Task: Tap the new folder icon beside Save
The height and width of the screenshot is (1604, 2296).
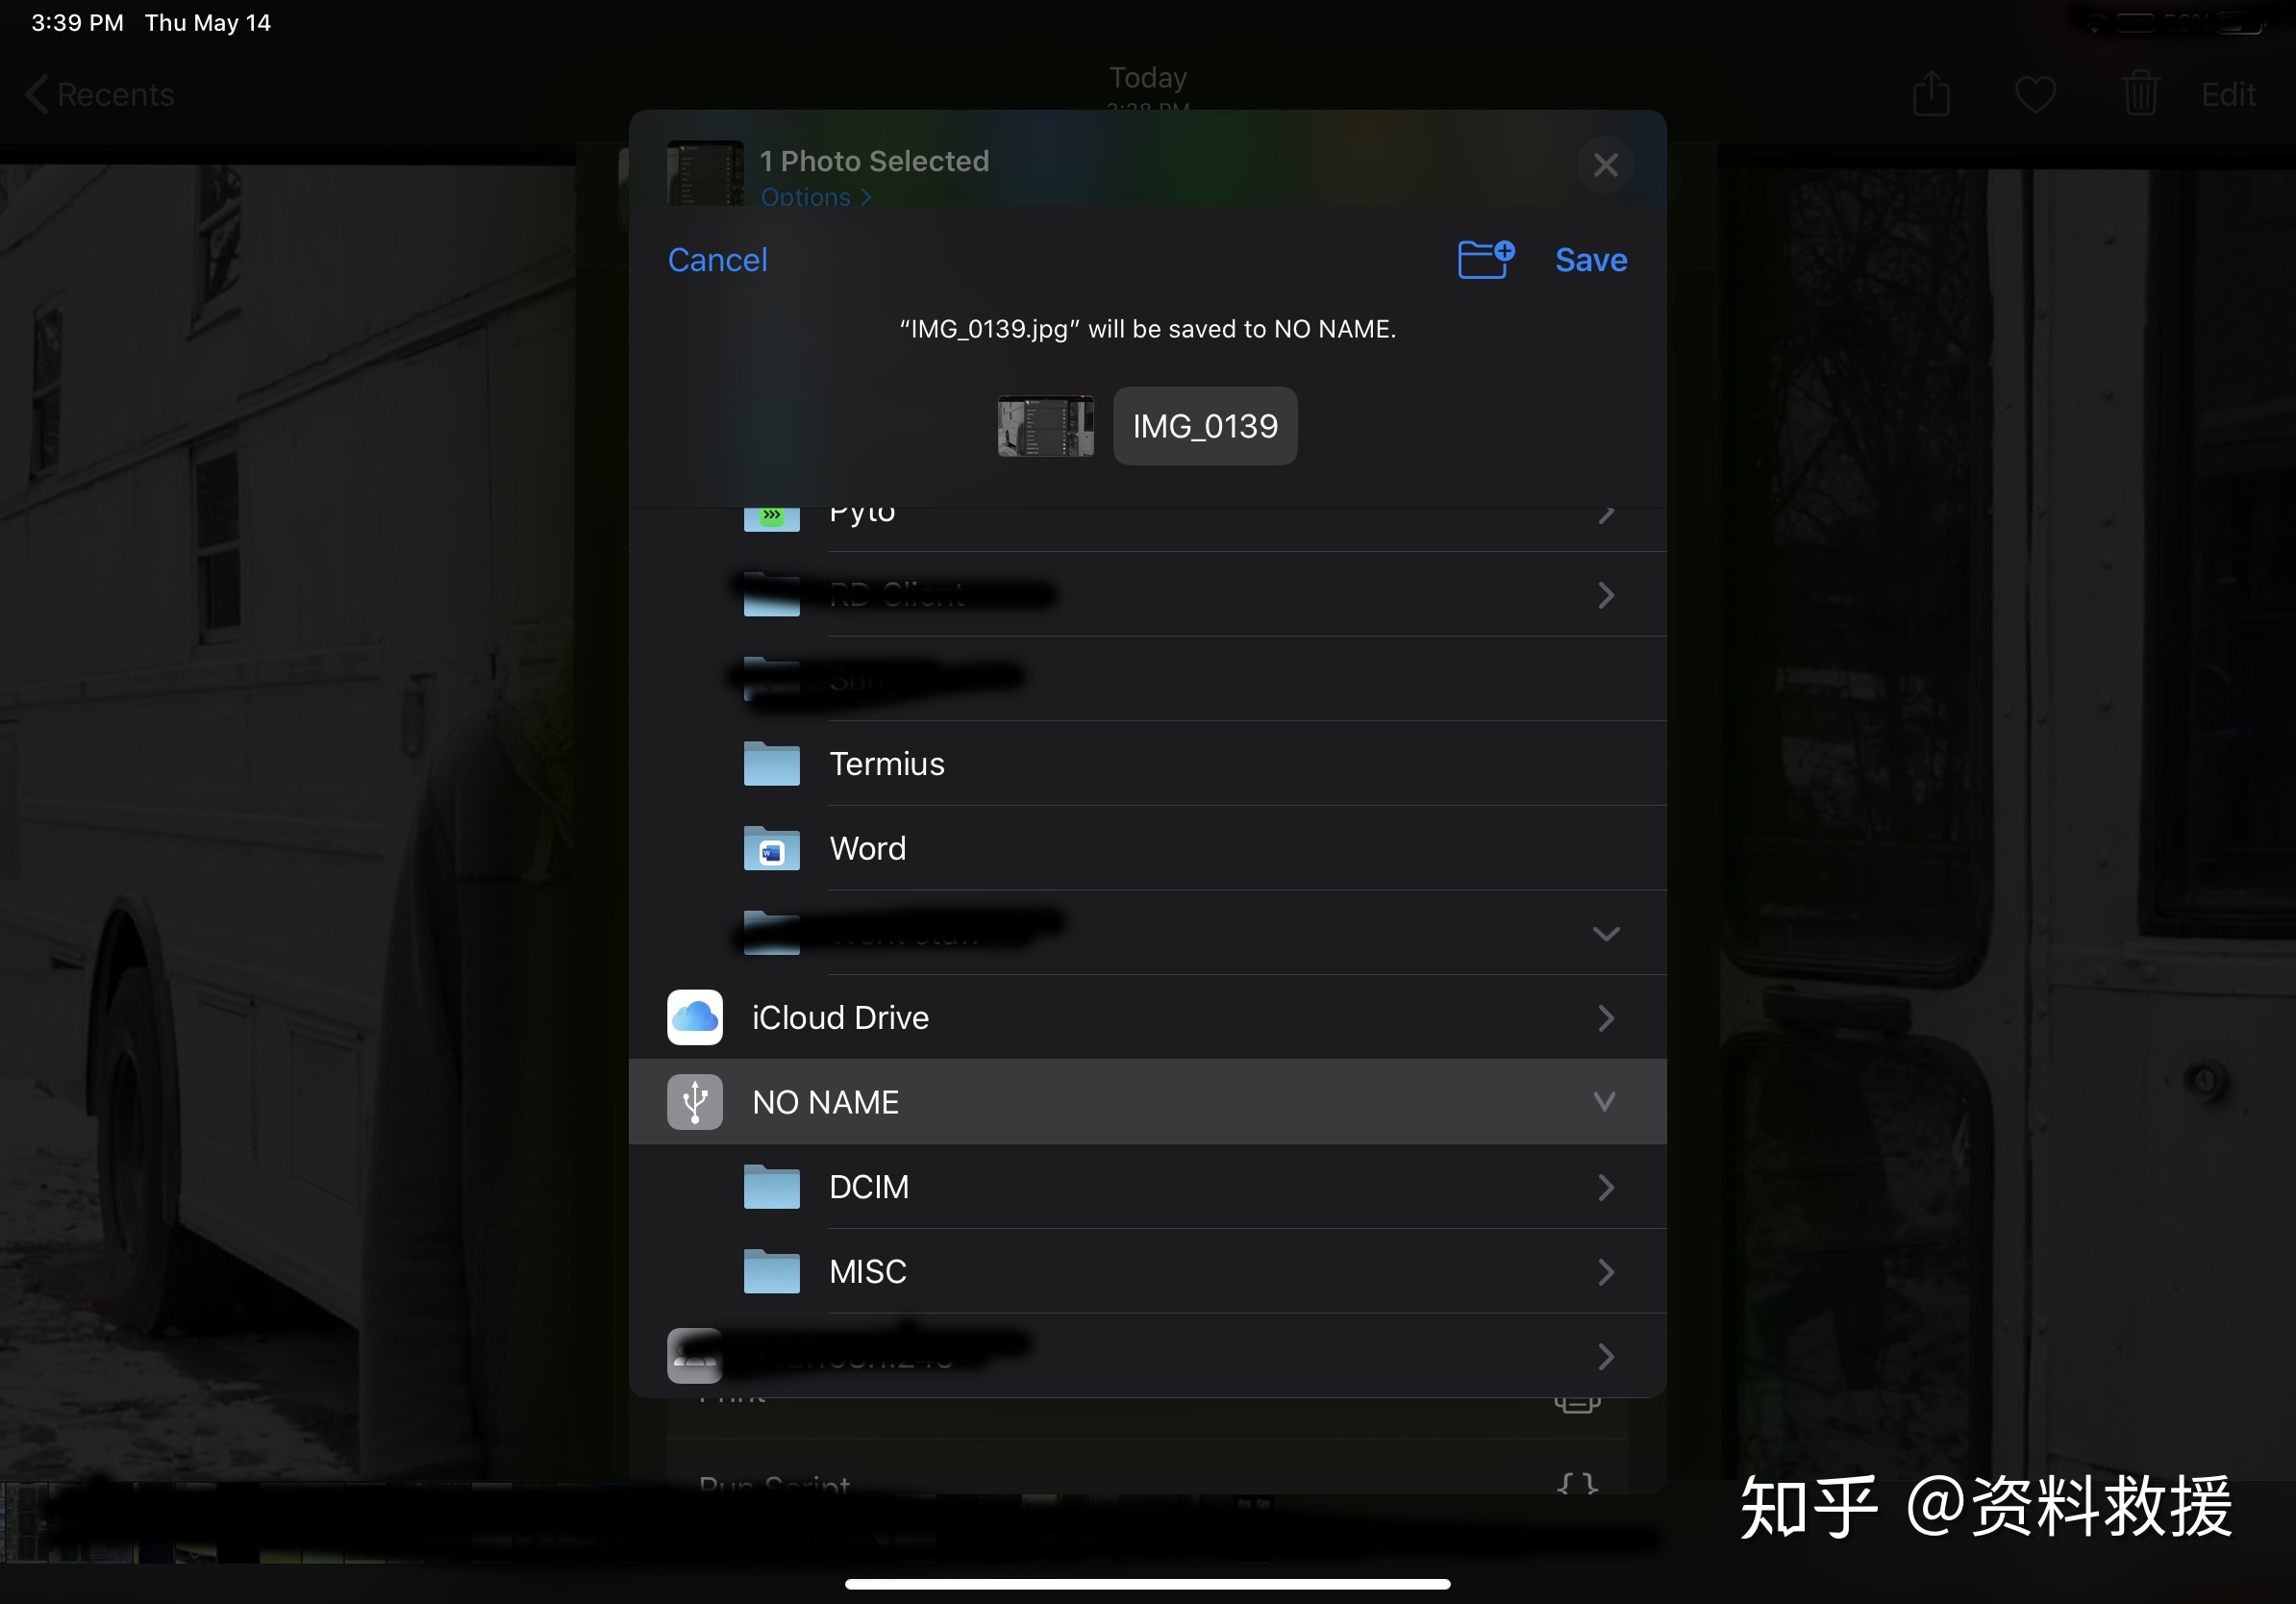Action: [1485, 259]
